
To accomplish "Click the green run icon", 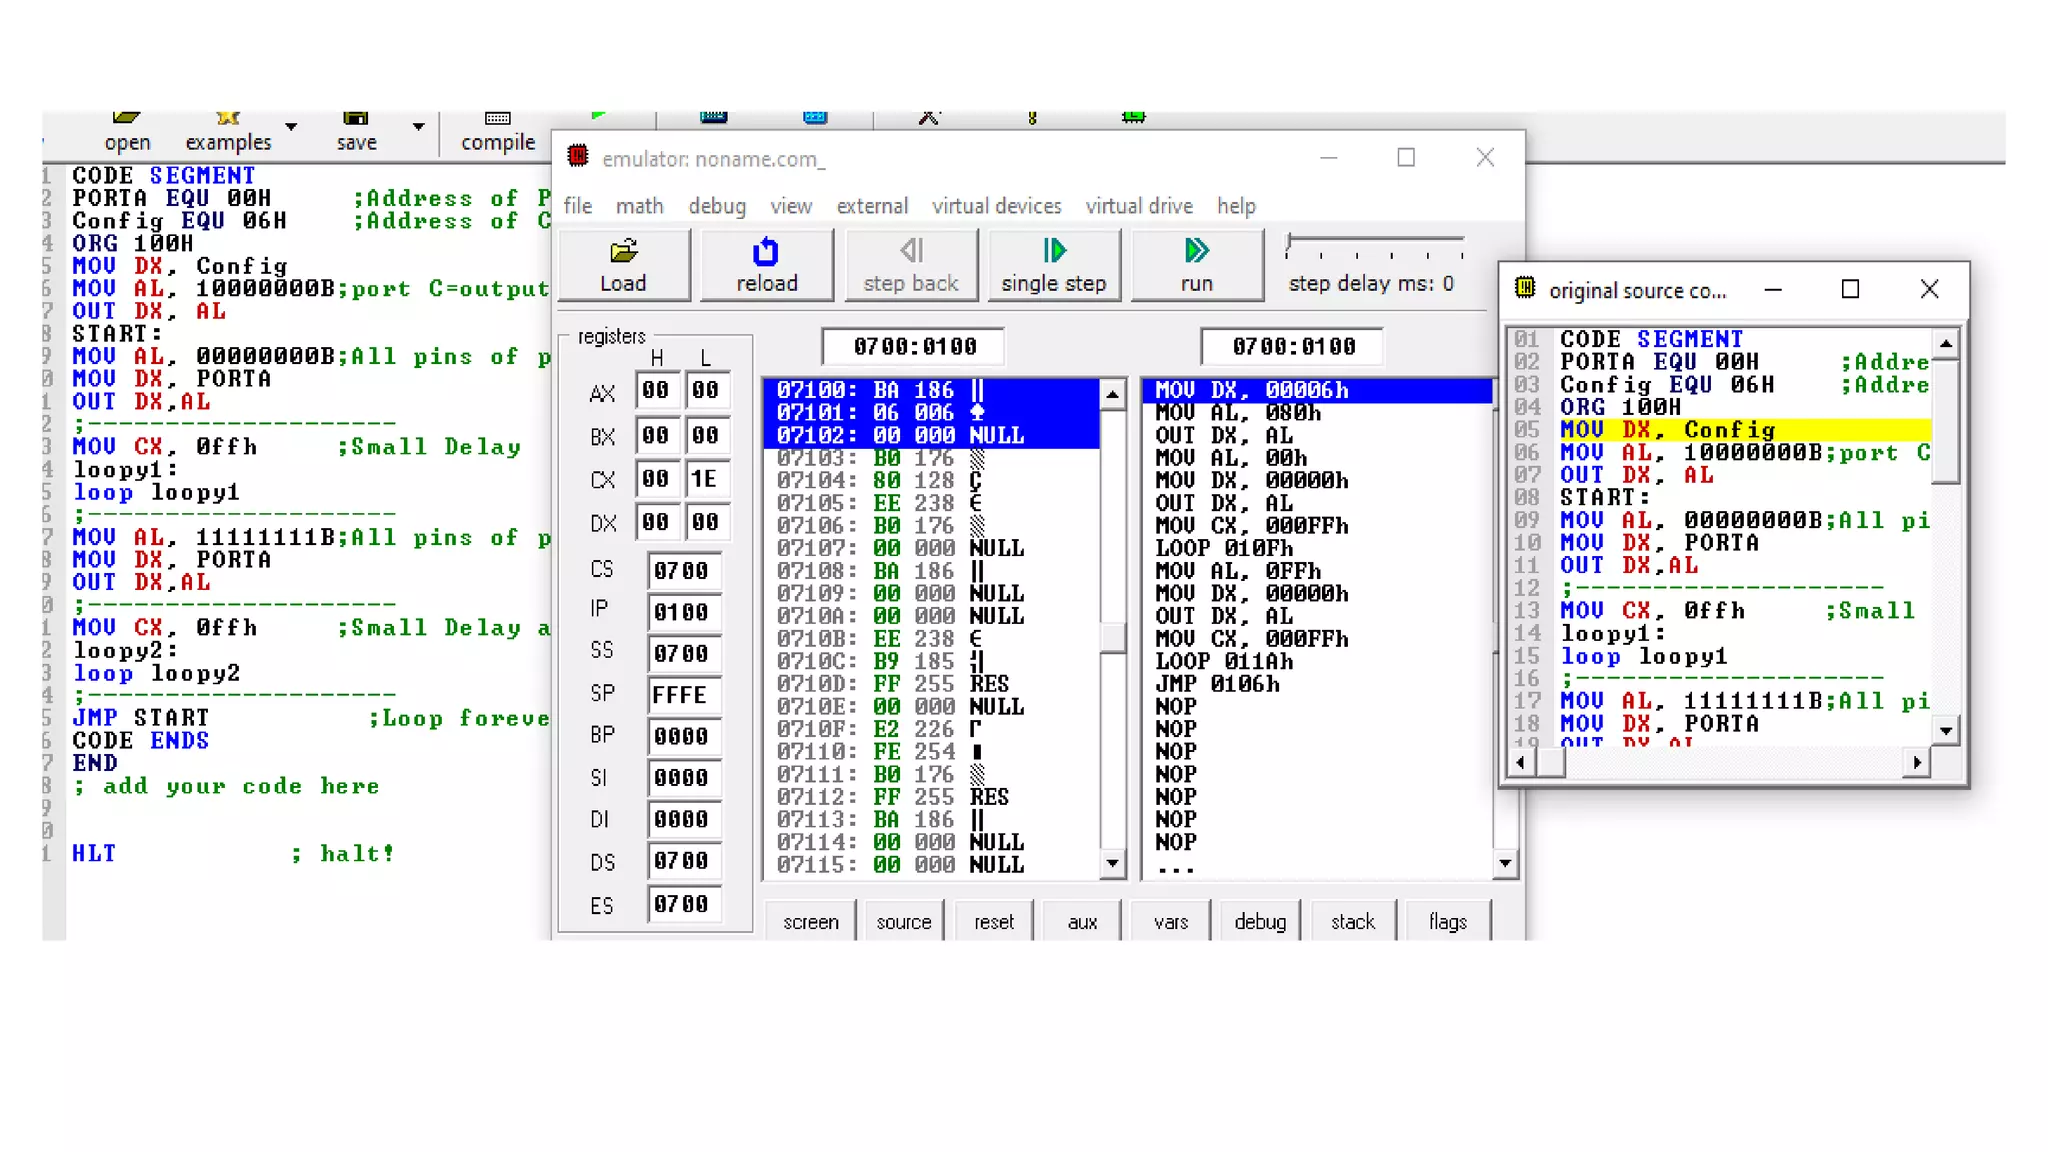I will click(x=1196, y=251).
